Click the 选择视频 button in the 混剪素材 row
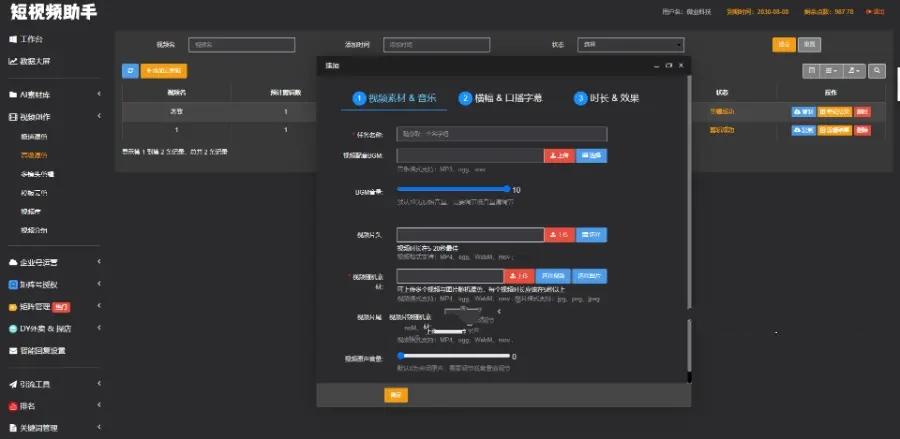900x439 pixels. 553,276
